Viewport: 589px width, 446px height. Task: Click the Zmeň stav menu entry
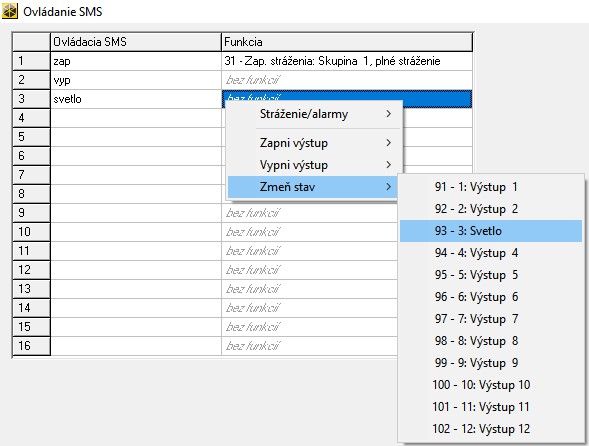point(313,187)
